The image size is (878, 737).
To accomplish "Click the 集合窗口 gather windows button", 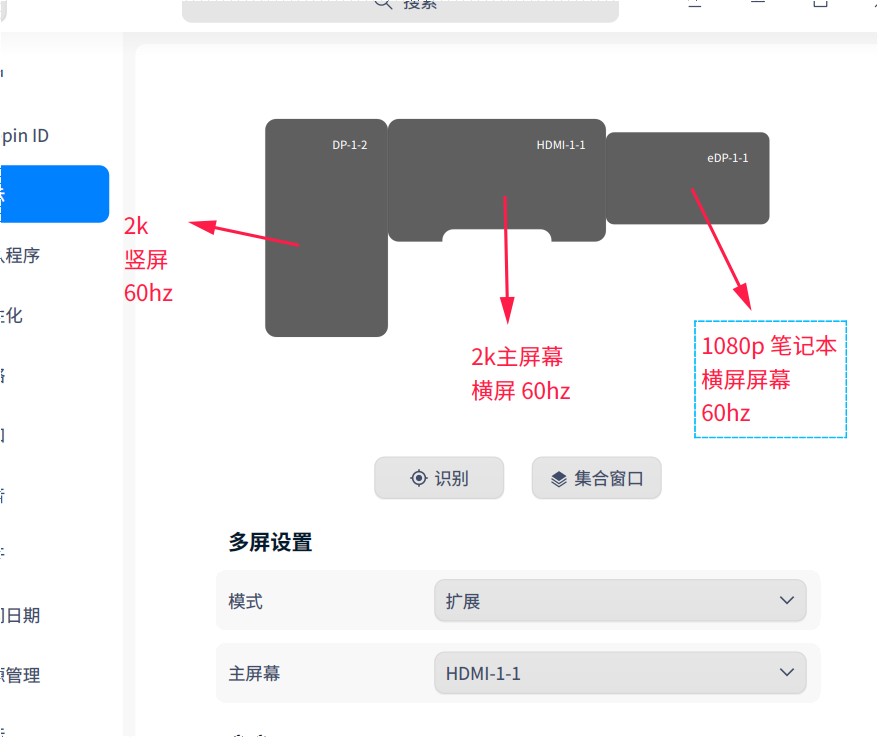I will click(x=596, y=478).
